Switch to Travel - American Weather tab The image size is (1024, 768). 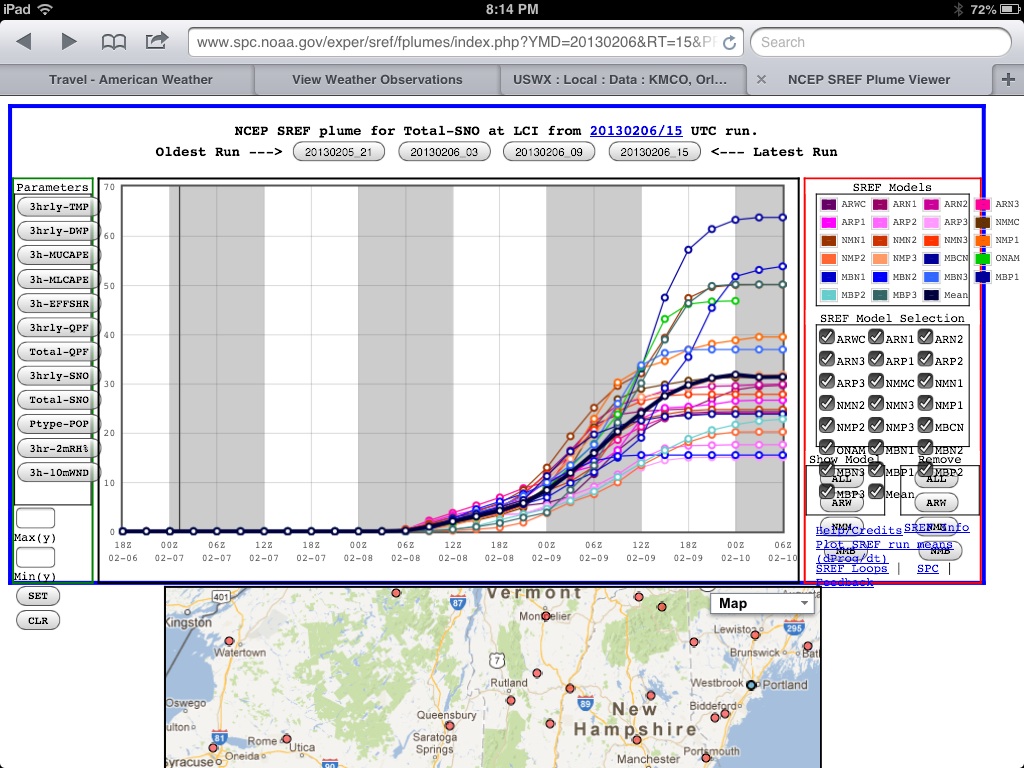130,79
